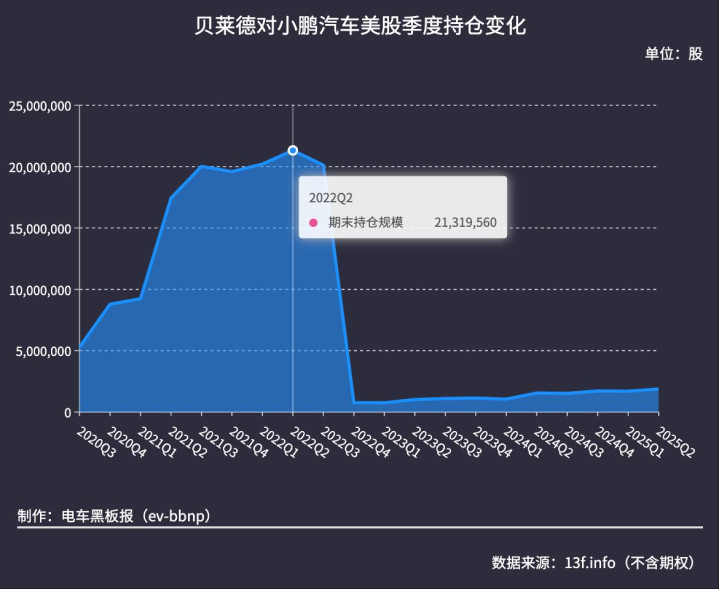Click the tooltip value 21,319,560
The height and width of the screenshot is (589, 719).
pyautogui.click(x=465, y=222)
